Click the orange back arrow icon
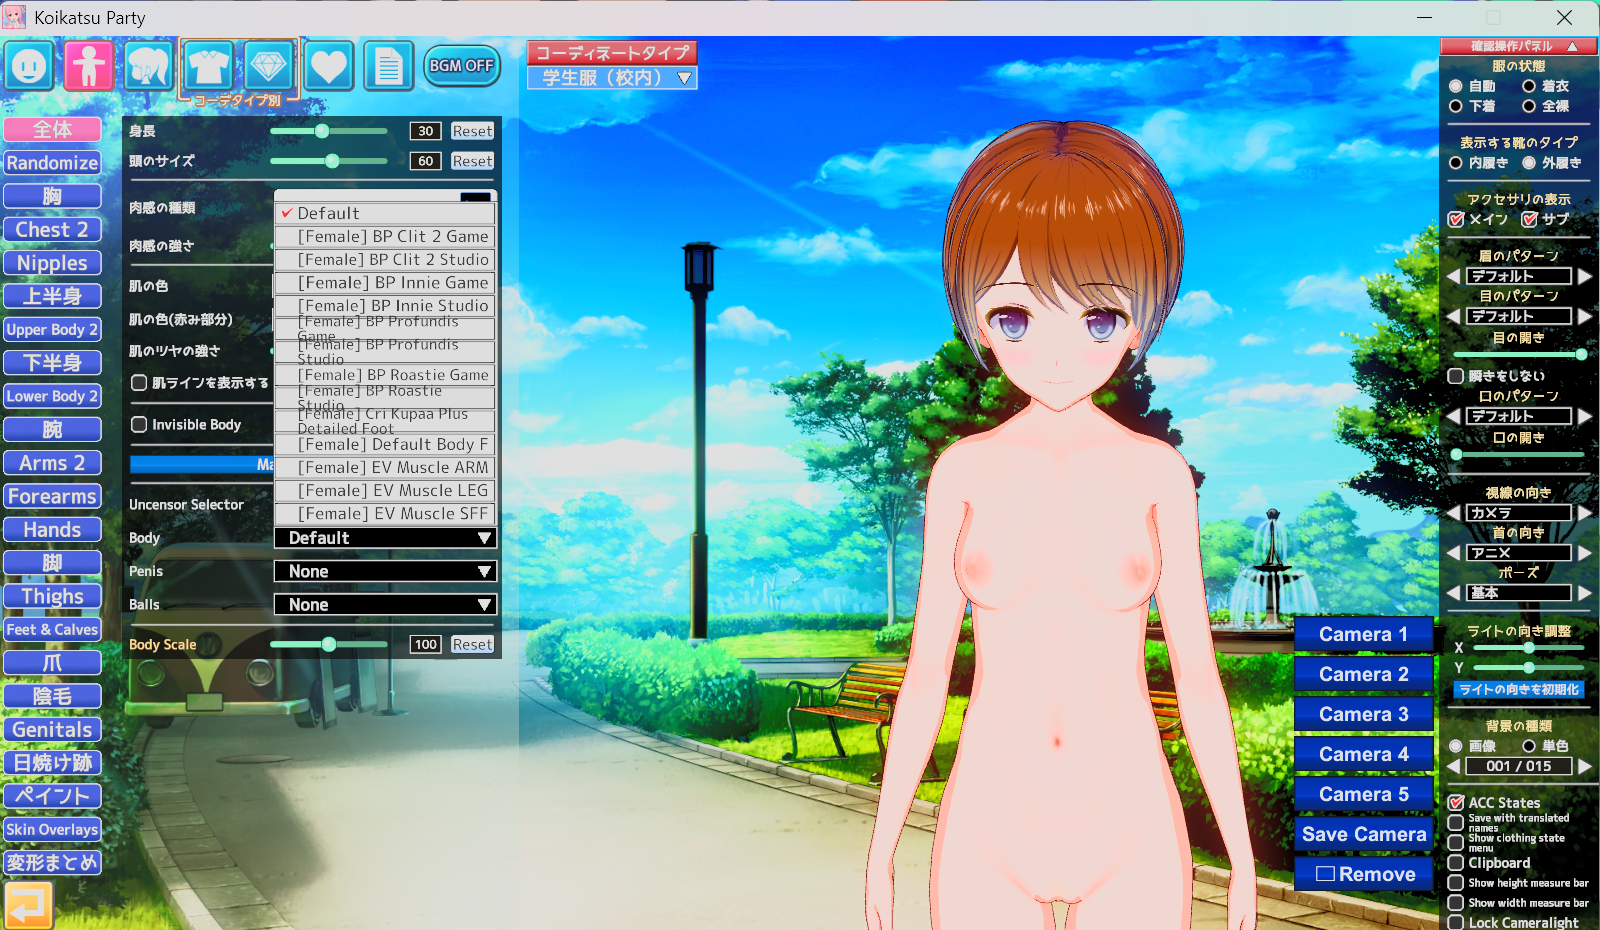 [28, 906]
